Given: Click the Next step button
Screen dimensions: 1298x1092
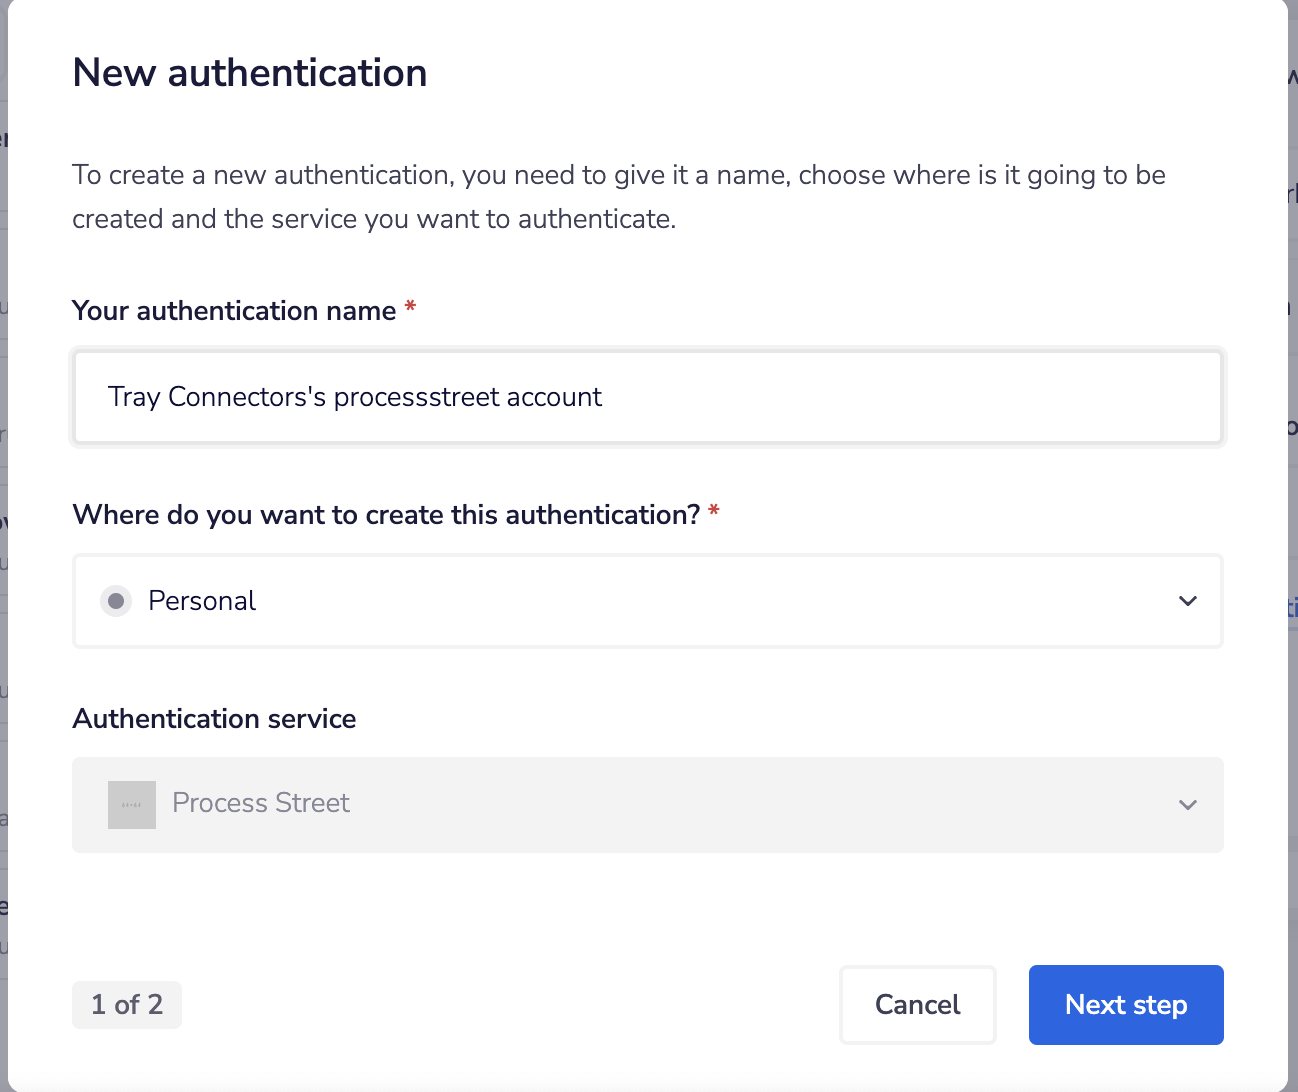Looking at the screenshot, I should (x=1125, y=1004).
